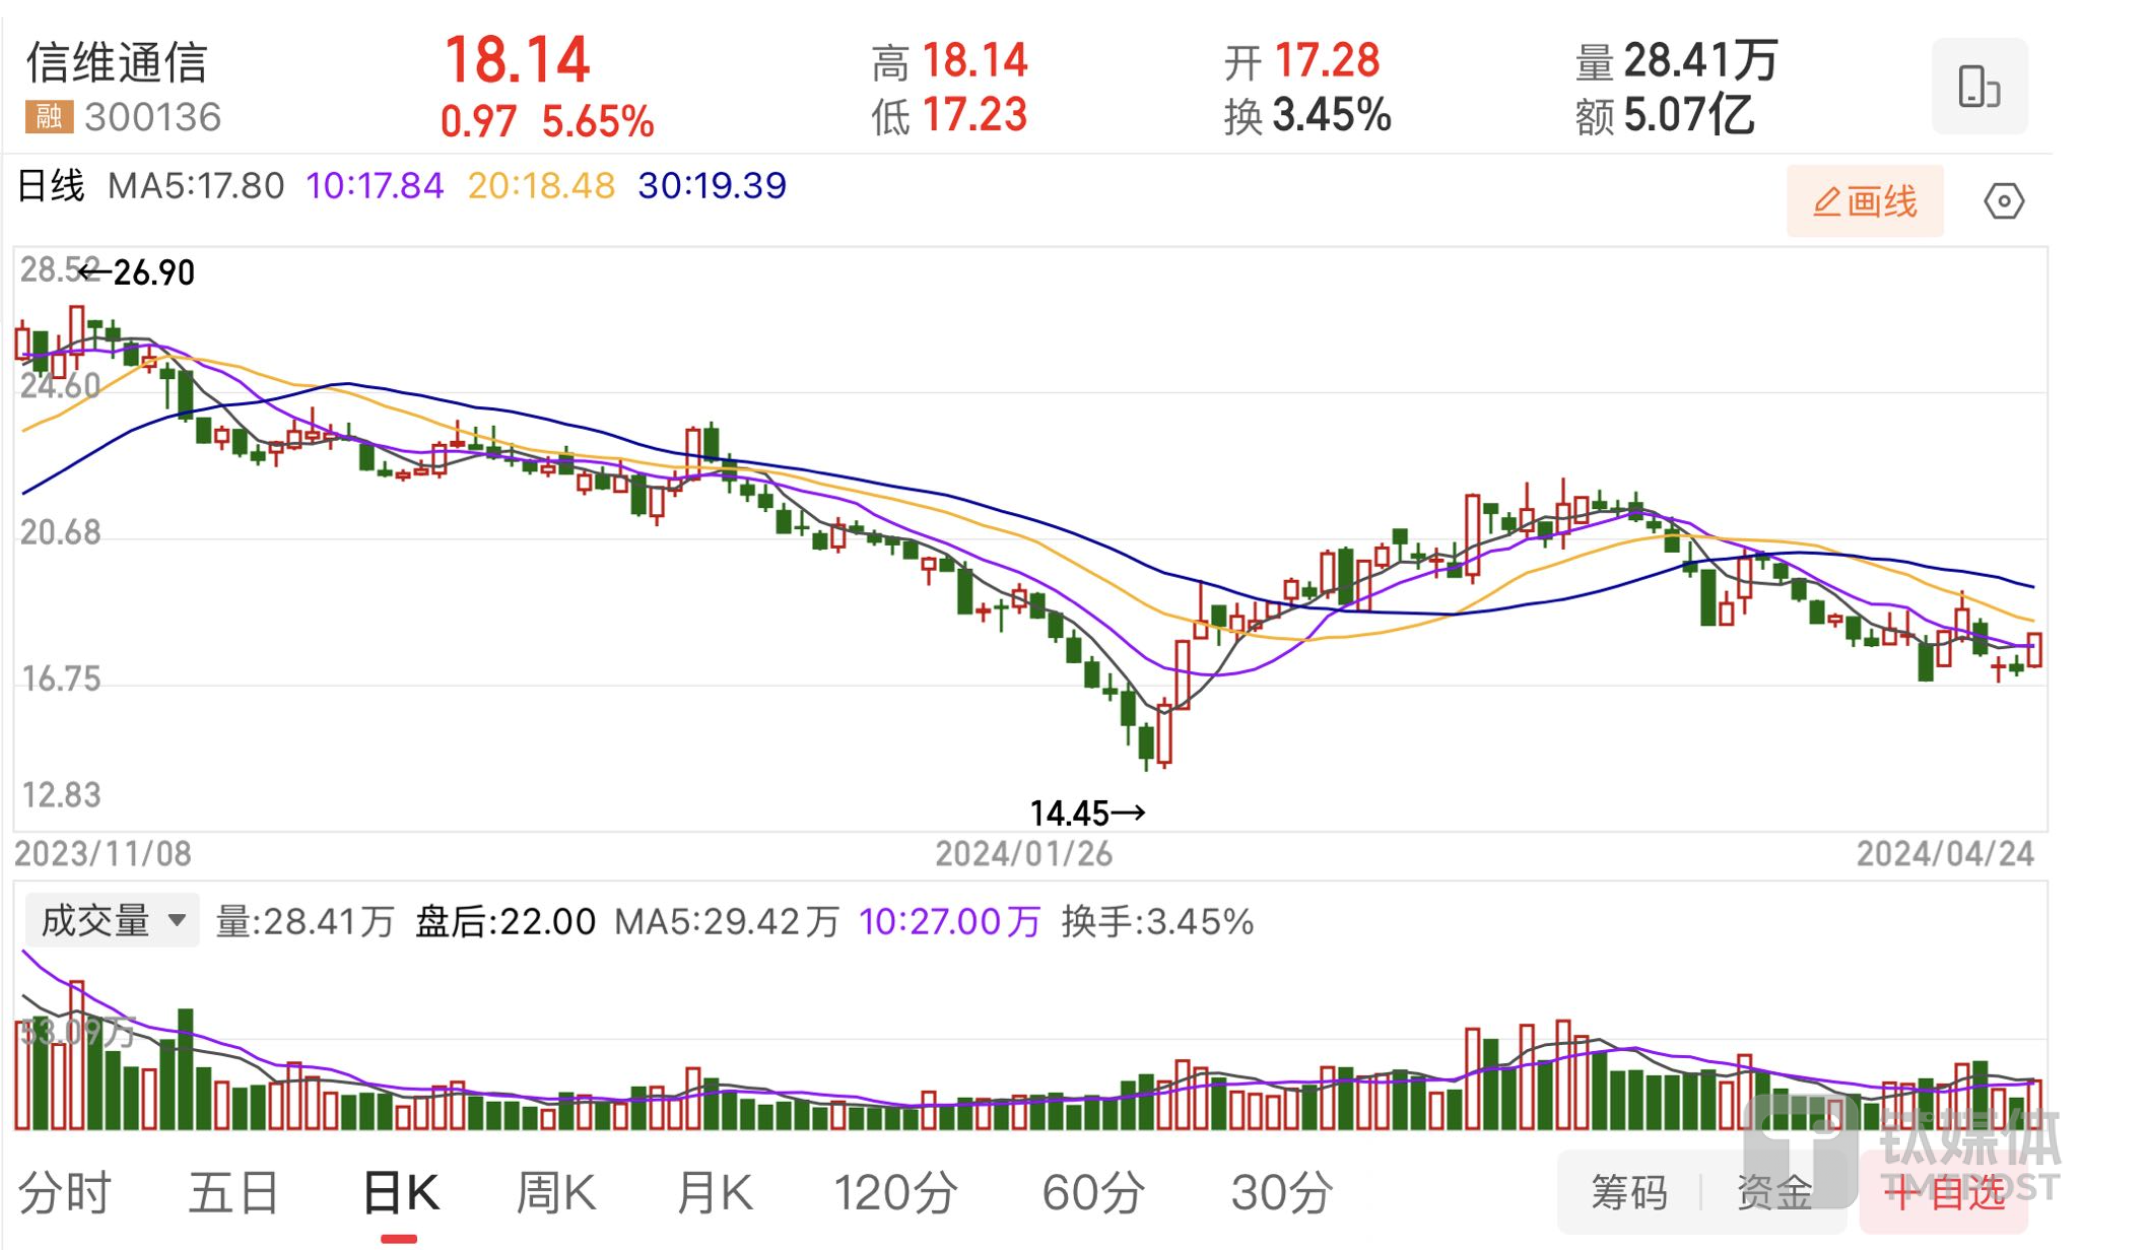2150x1250 pixels.
Task: Click the 日线 MA indicator label
Action: (x=51, y=186)
